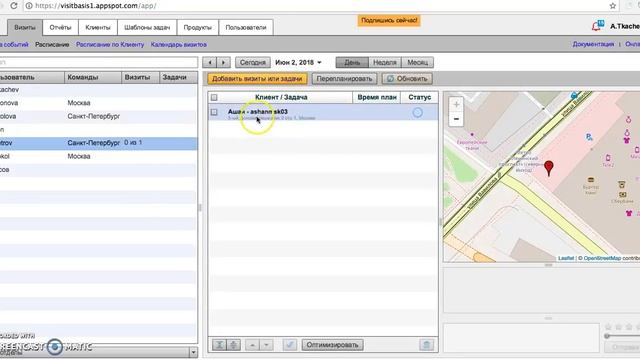Bookmark the page with the star icon
The width and height of the screenshot is (640, 360).
point(613,6)
